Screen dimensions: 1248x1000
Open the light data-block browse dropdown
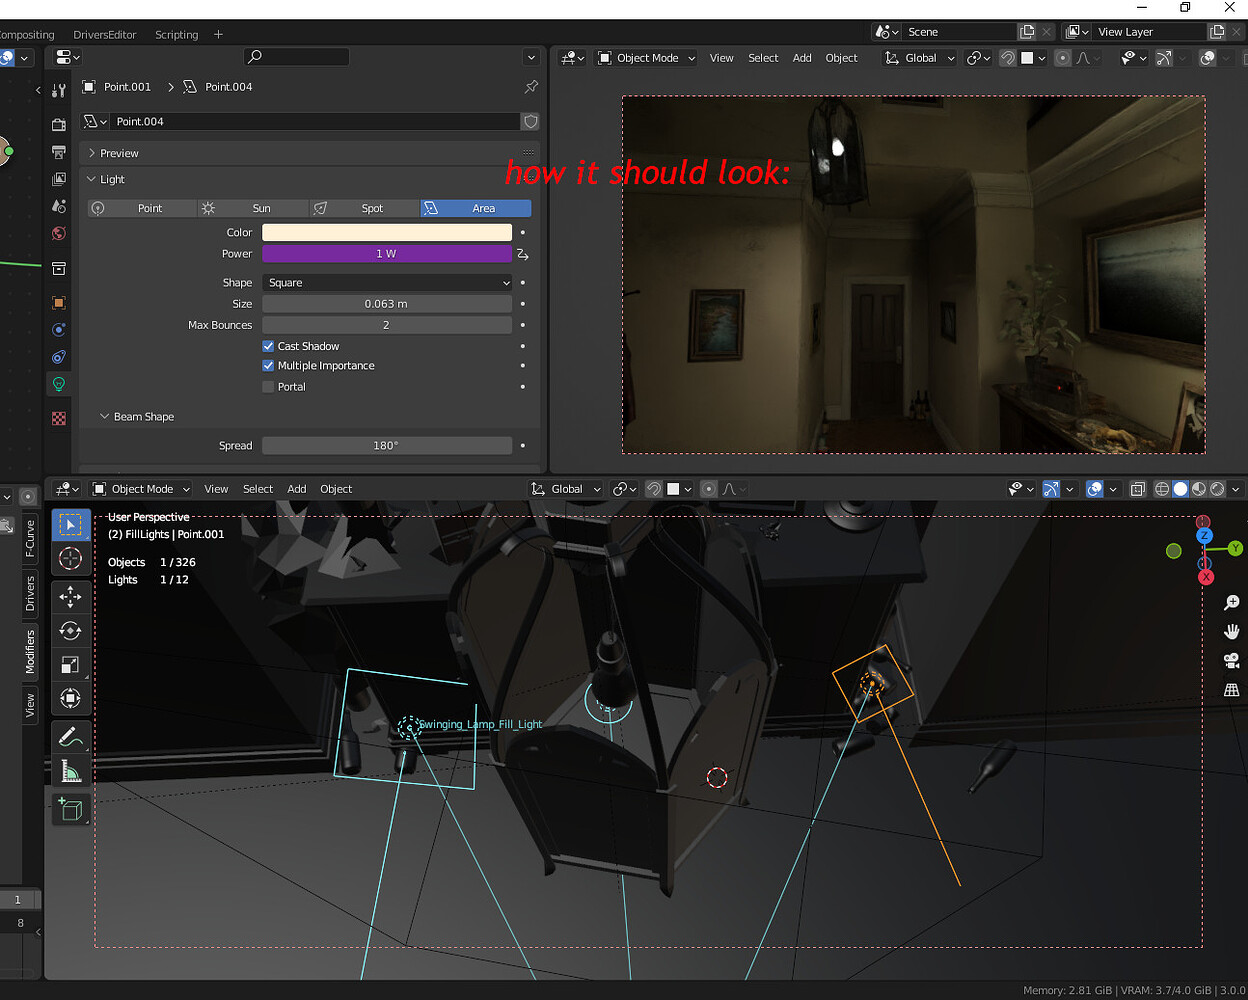96,121
